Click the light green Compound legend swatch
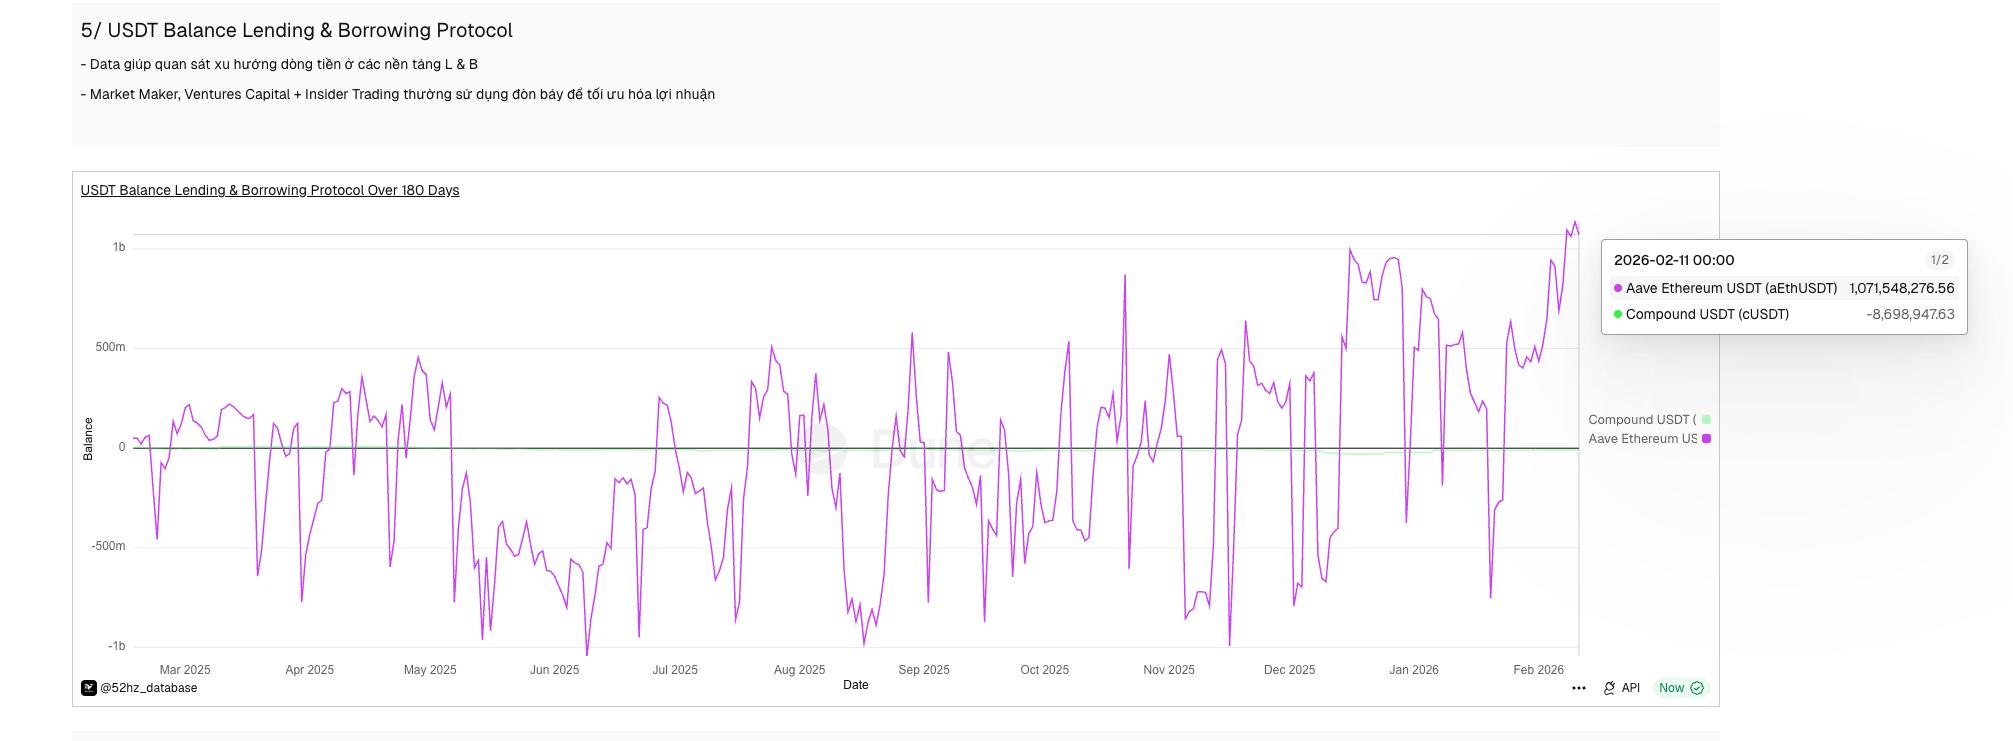Viewport: 2013px width, 741px height. [x=1706, y=420]
